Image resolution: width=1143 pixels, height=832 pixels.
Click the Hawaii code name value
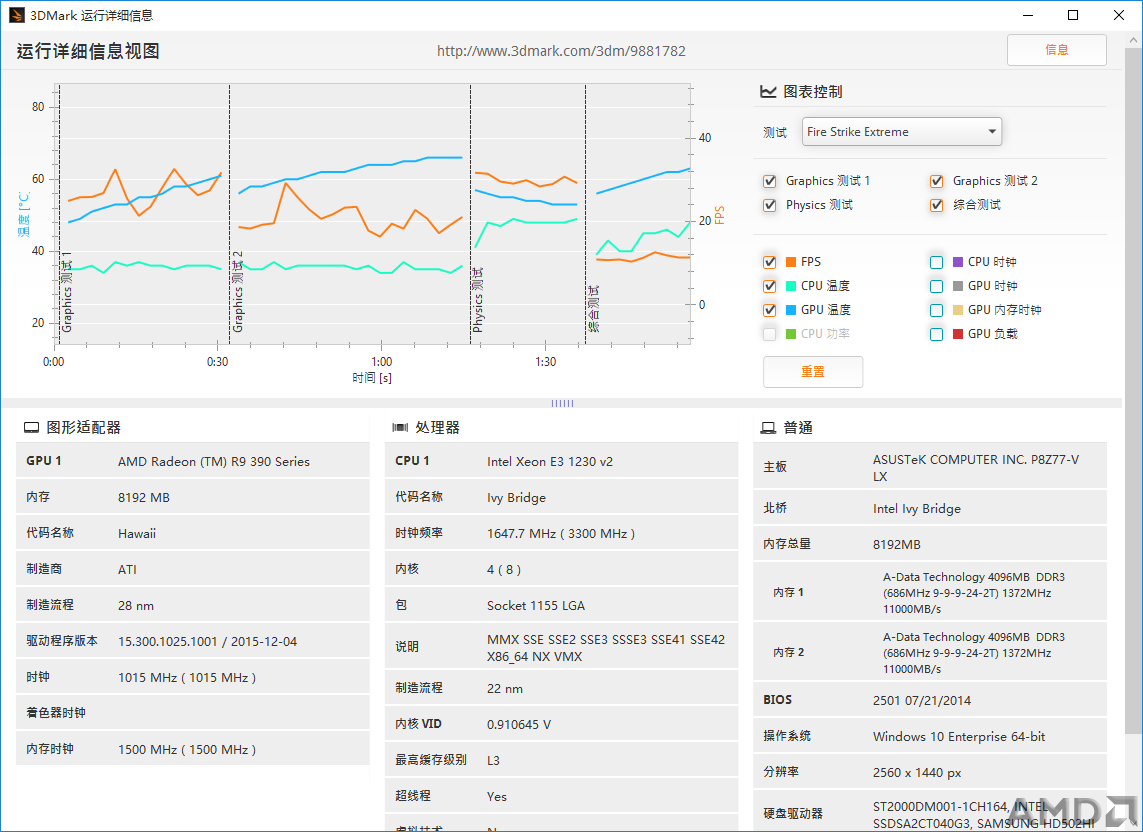click(137, 534)
